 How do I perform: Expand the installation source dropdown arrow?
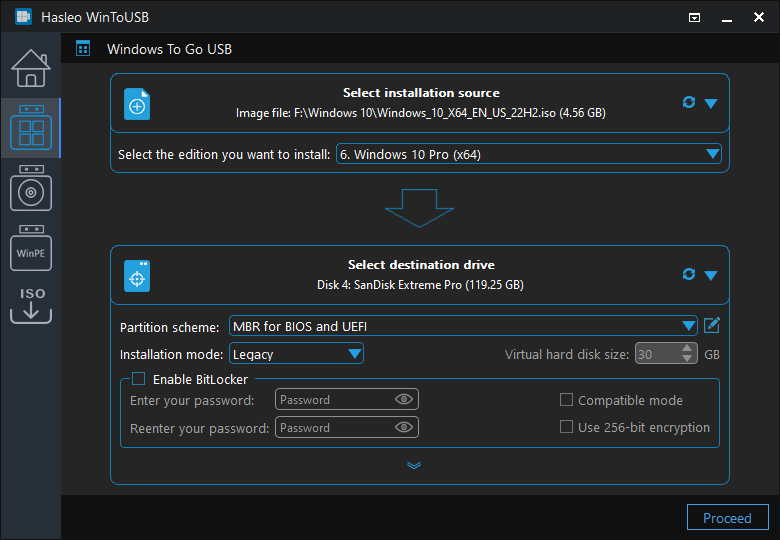pos(711,103)
